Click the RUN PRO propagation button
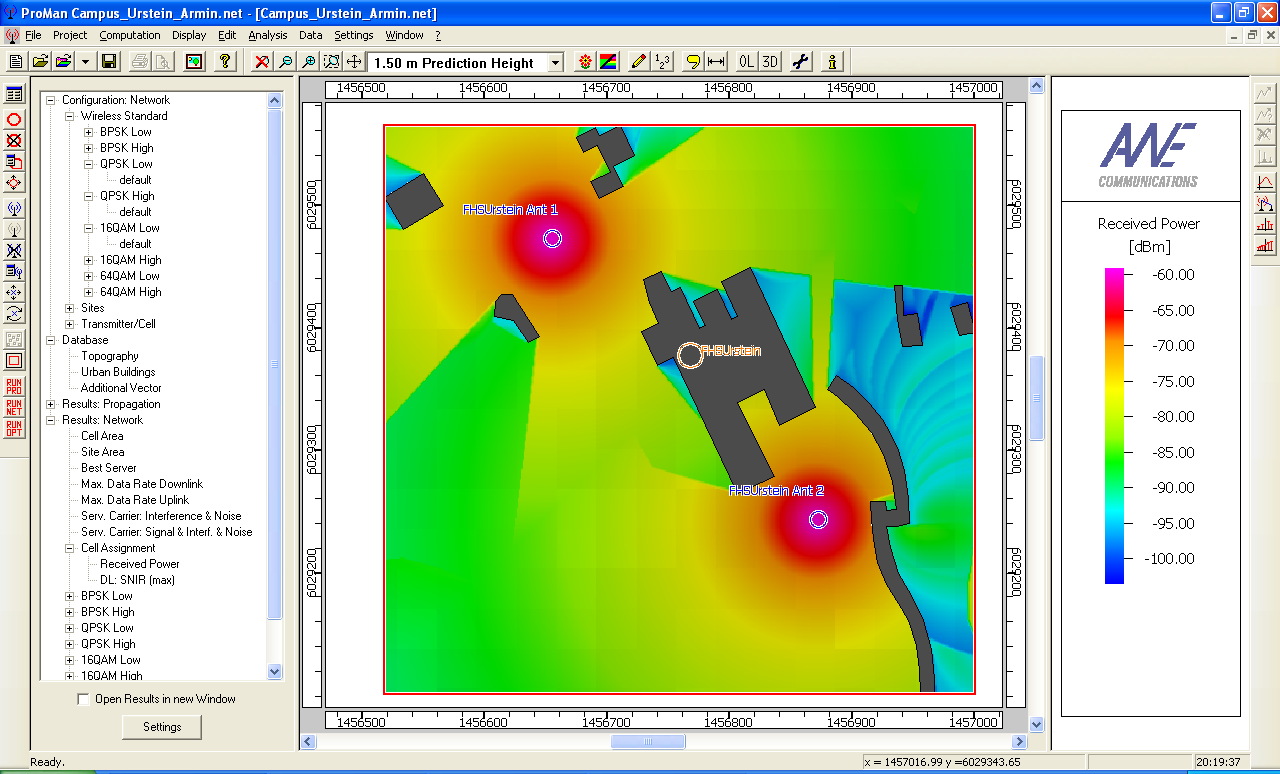The width and height of the screenshot is (1280, 774). pos(14,386)
